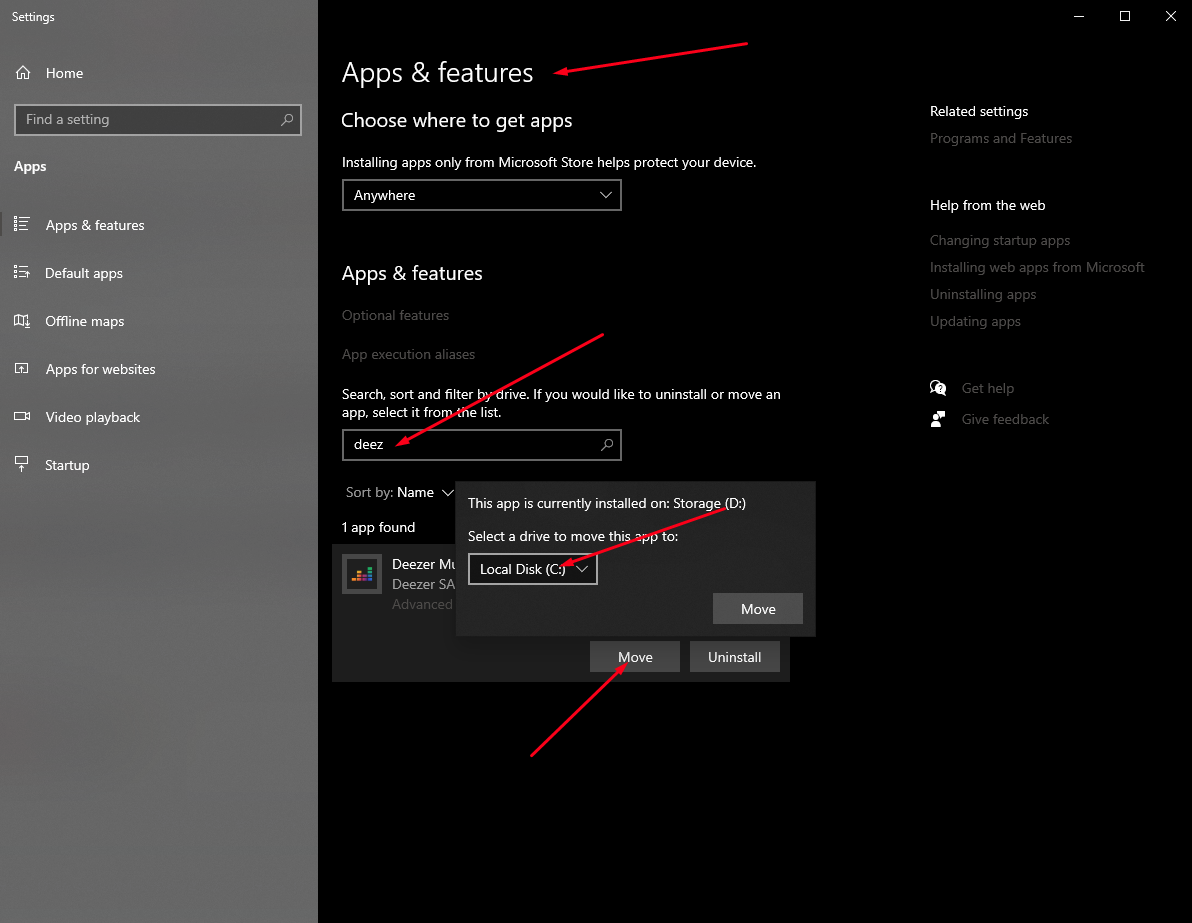Open Offline maps settings page
The image size is (1192, 923).
[84, 321]
